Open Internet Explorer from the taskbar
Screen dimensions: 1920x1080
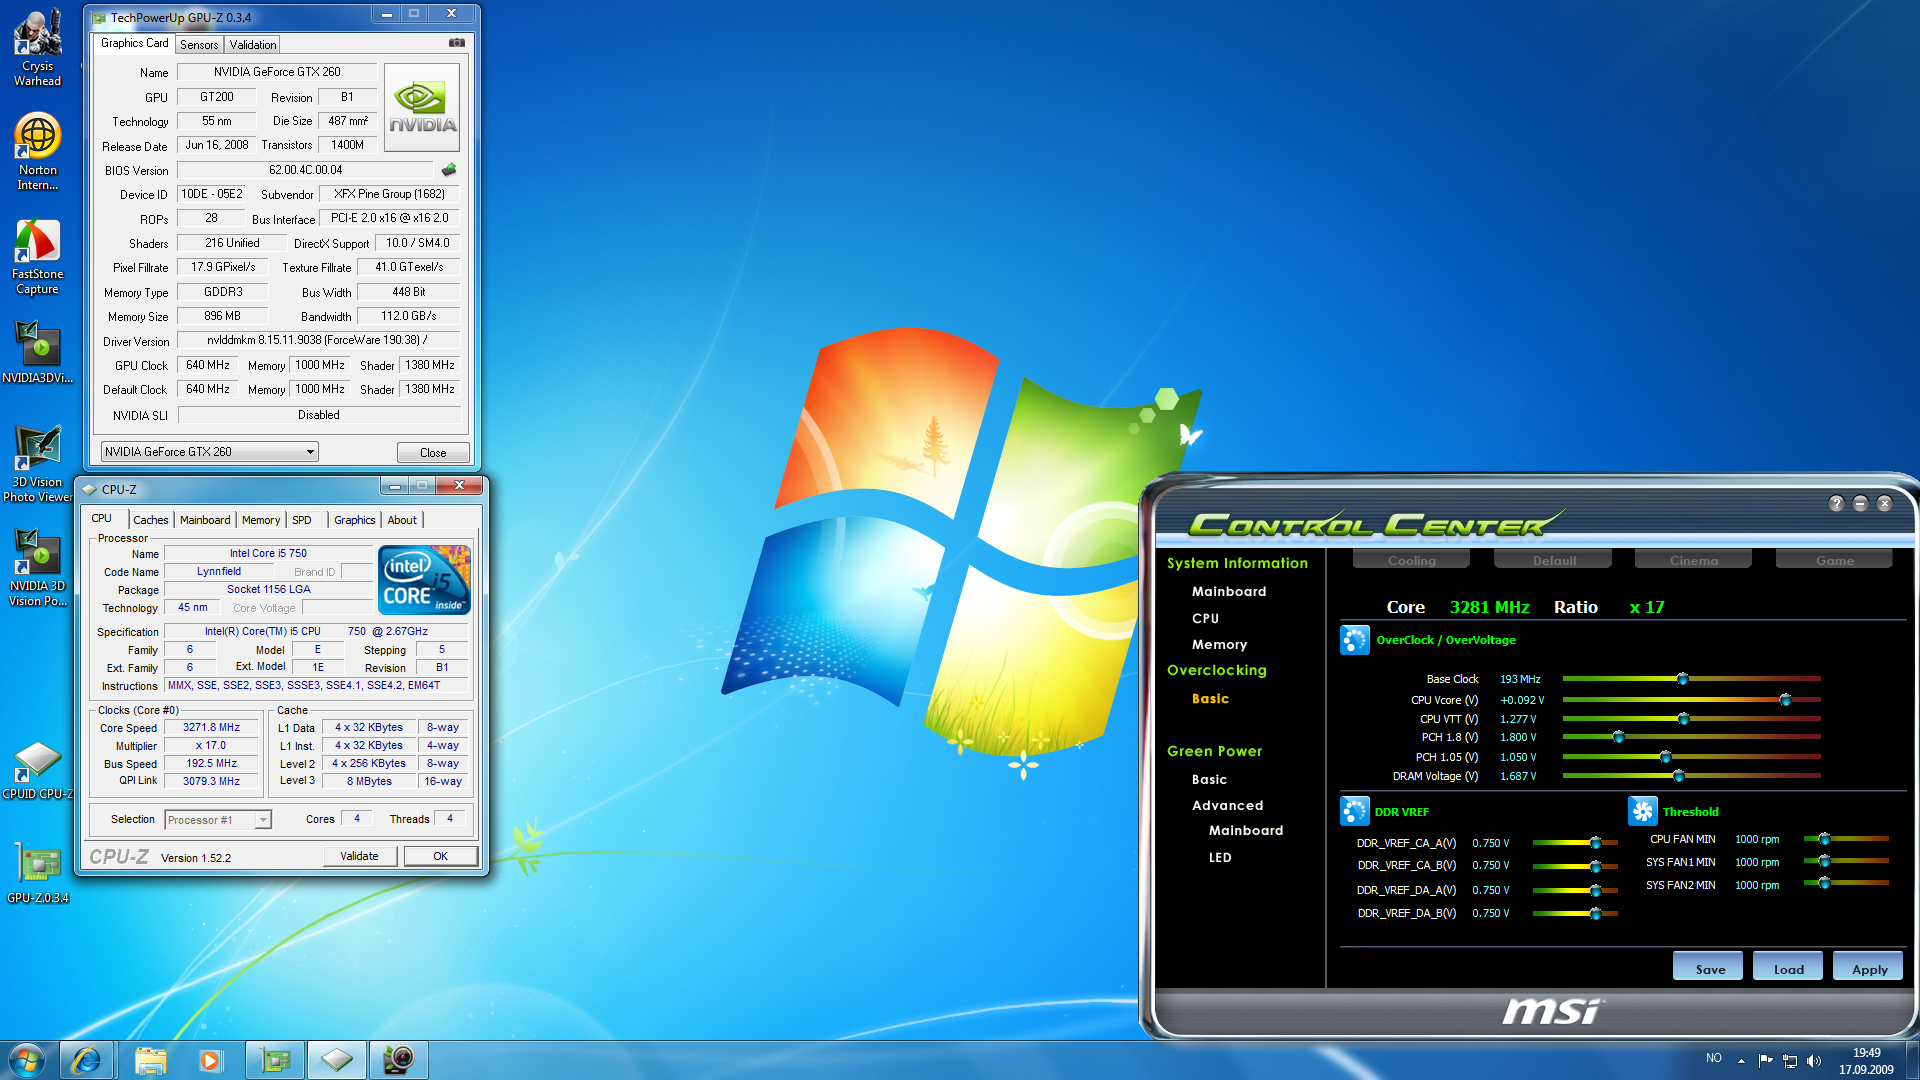coord(86,1060)
